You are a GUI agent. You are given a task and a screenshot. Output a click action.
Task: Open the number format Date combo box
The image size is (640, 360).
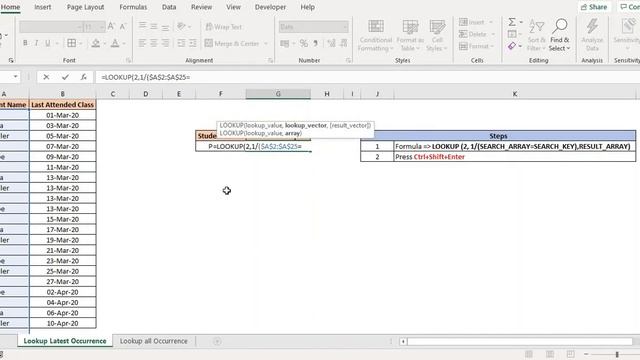pos(313,27)
